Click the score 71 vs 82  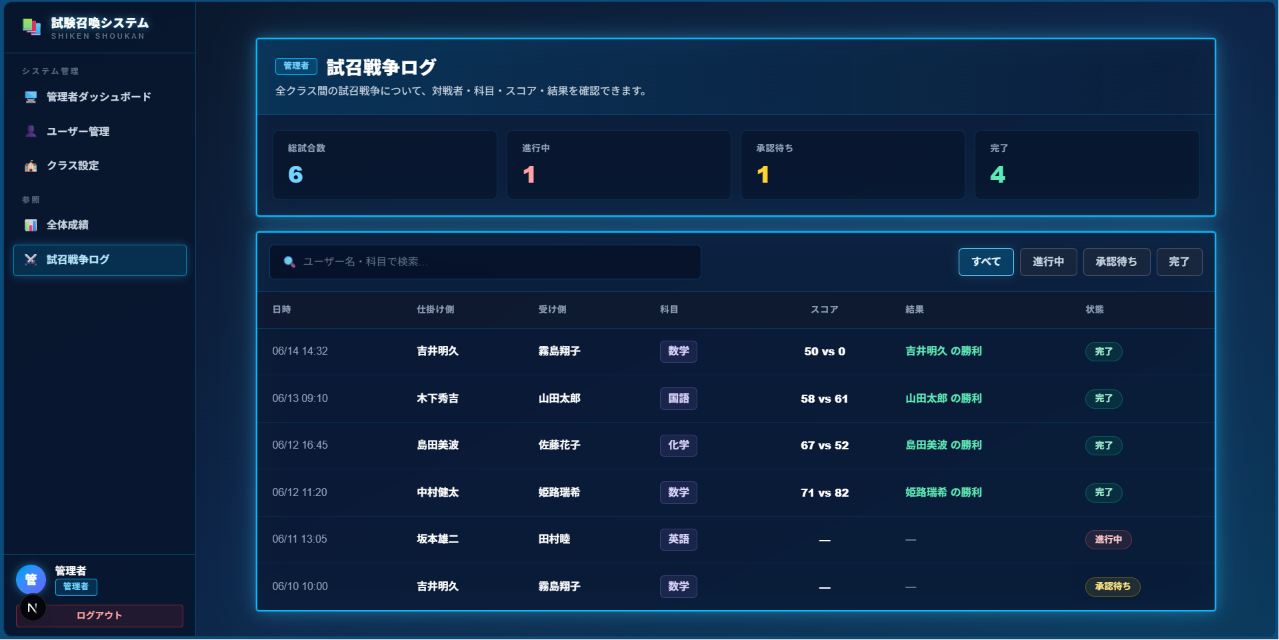tap(825, 492)
